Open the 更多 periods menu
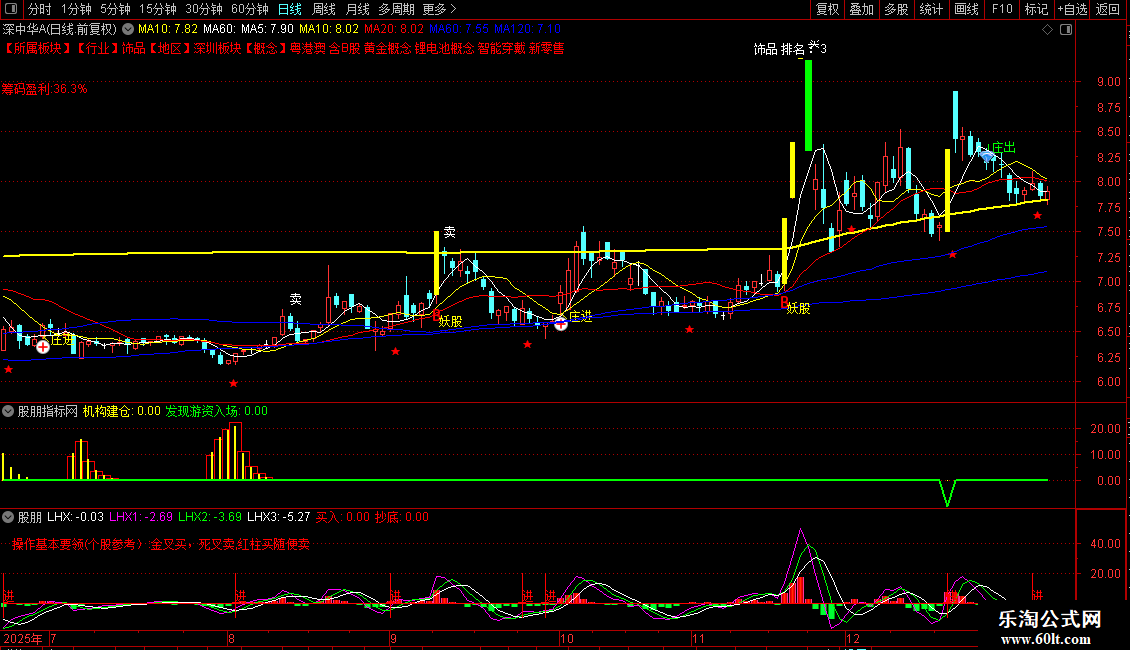 [439, 9]
